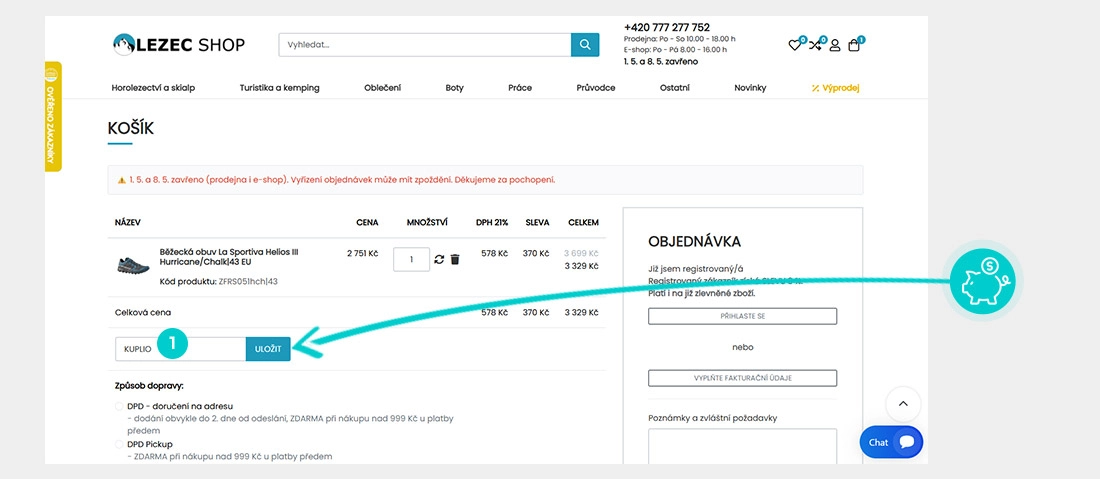Screen dimensions: 1100x479
Task: Open the La Sportiva Helios III product link
Action: pyautogui.click(x=229, y=257)
